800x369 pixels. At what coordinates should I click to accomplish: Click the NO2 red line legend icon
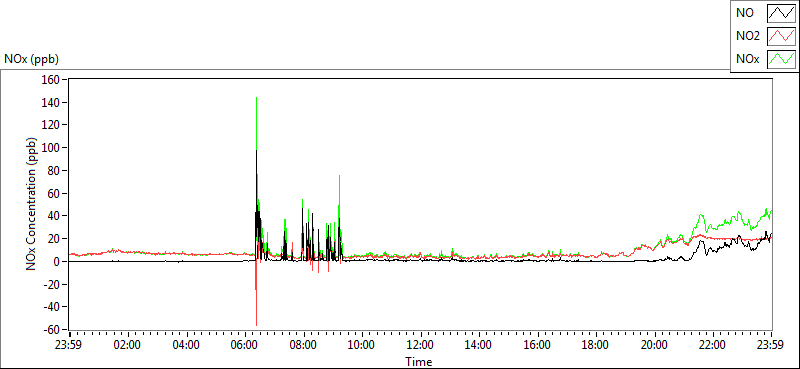click(x=782, y=36)
